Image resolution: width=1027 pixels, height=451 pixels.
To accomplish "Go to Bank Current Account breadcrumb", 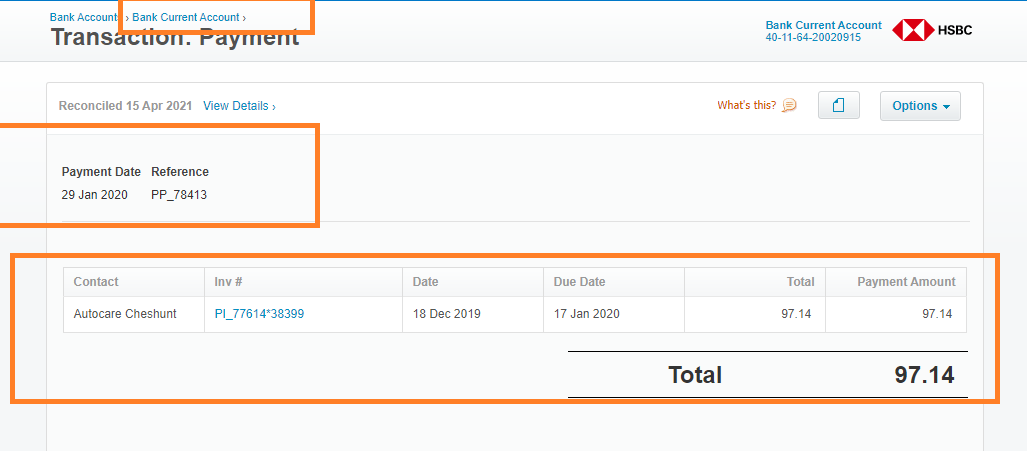I will 186,17.
